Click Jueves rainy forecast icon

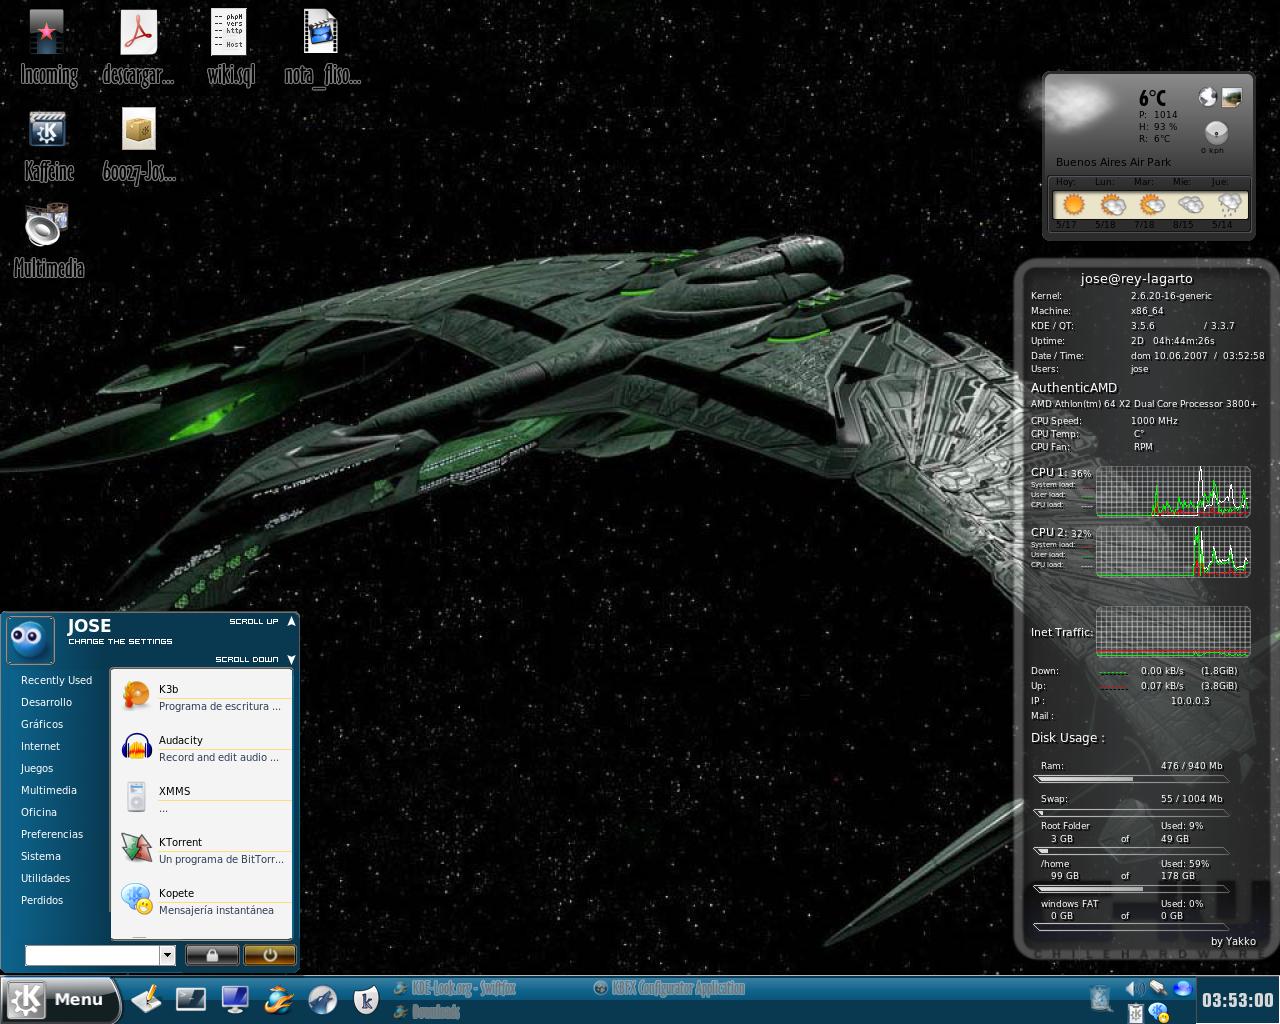[x=1229, y=205]
